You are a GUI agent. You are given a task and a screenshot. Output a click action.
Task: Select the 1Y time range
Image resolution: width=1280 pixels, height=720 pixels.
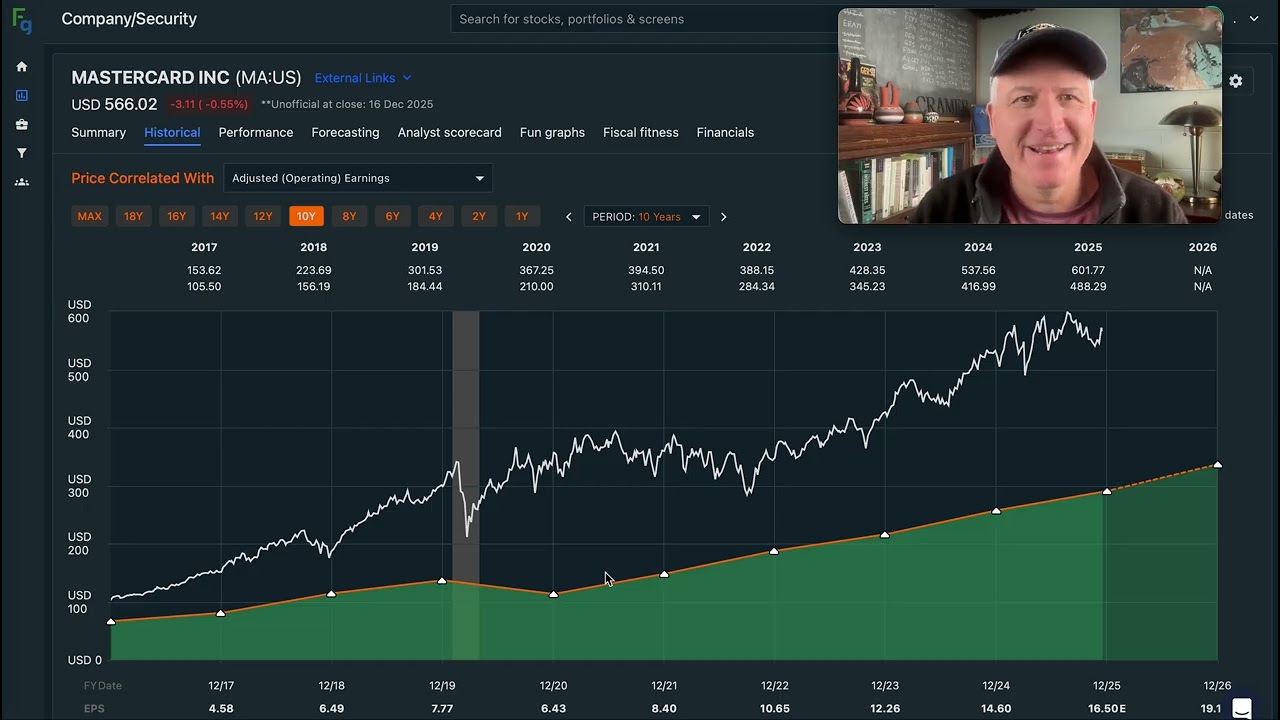click(522, 217)
